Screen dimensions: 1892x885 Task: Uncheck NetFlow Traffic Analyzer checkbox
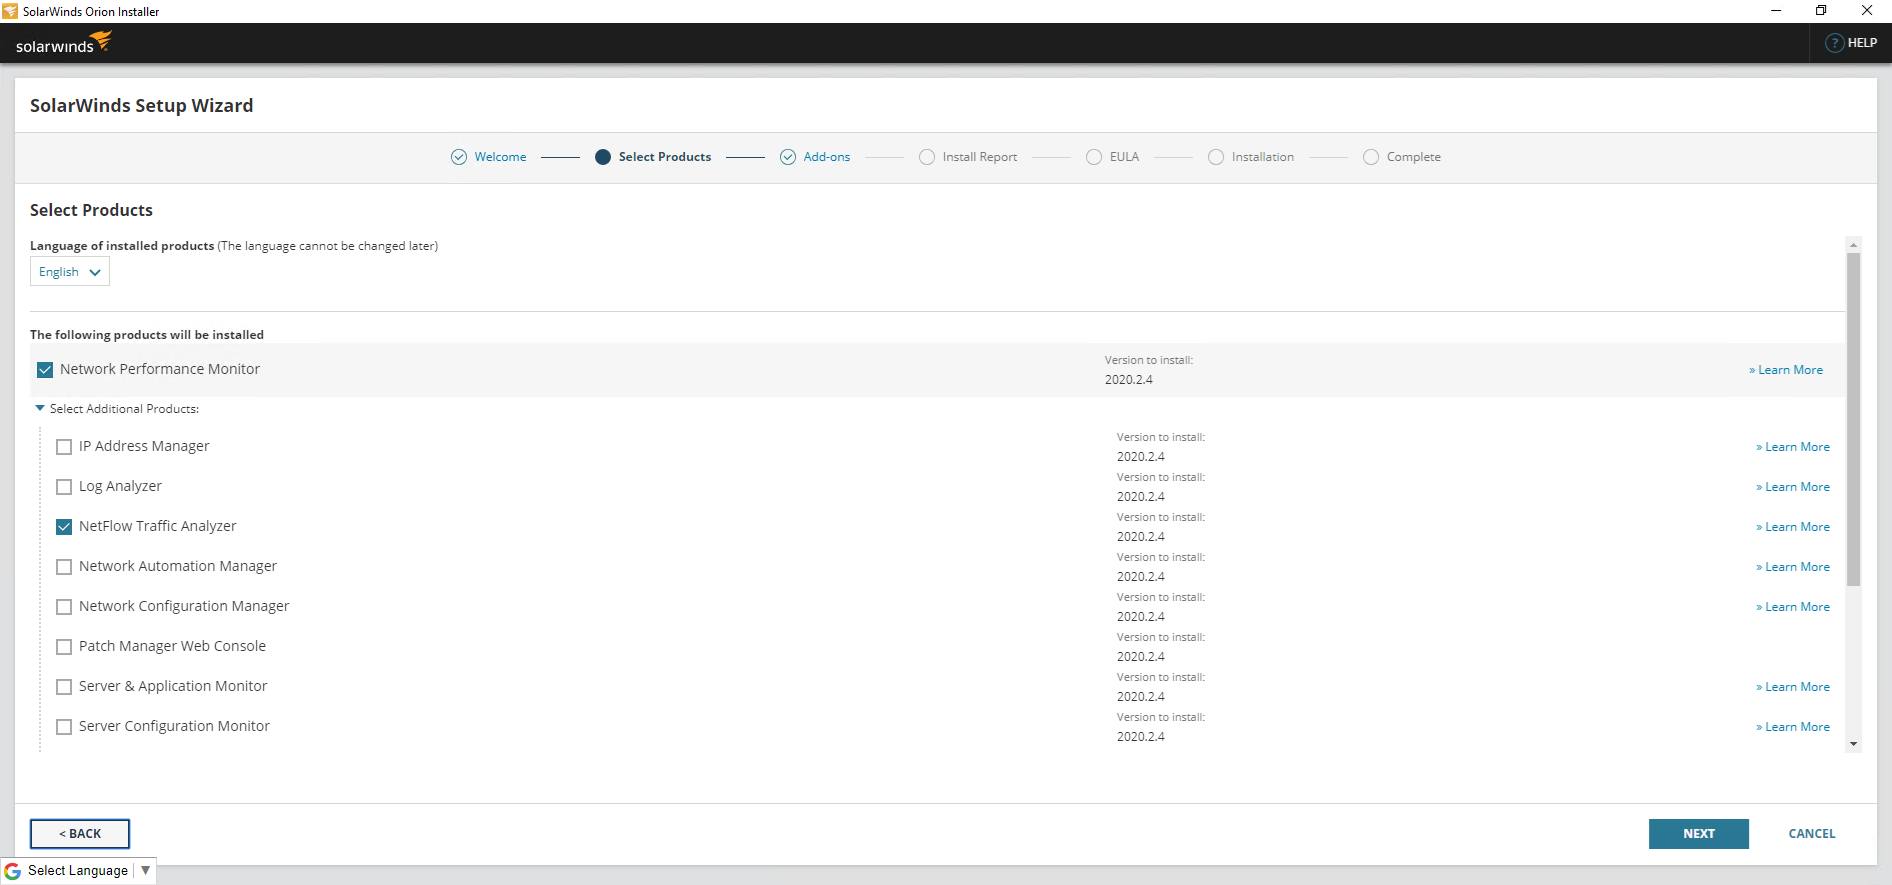point(64,527)
